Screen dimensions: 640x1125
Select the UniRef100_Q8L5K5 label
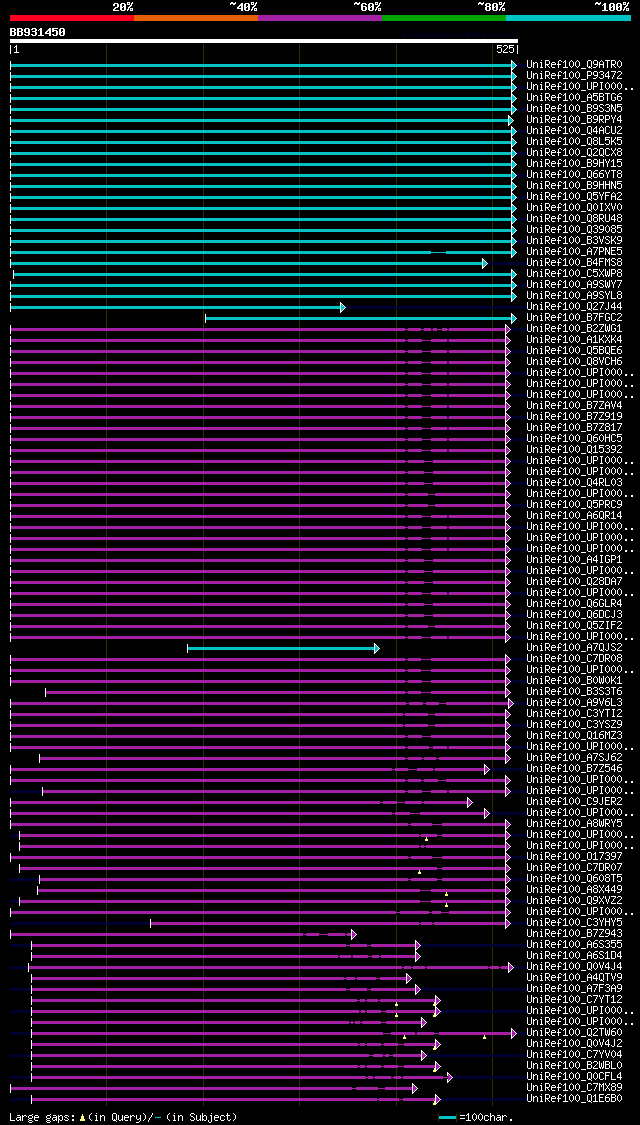pos(574,141)
